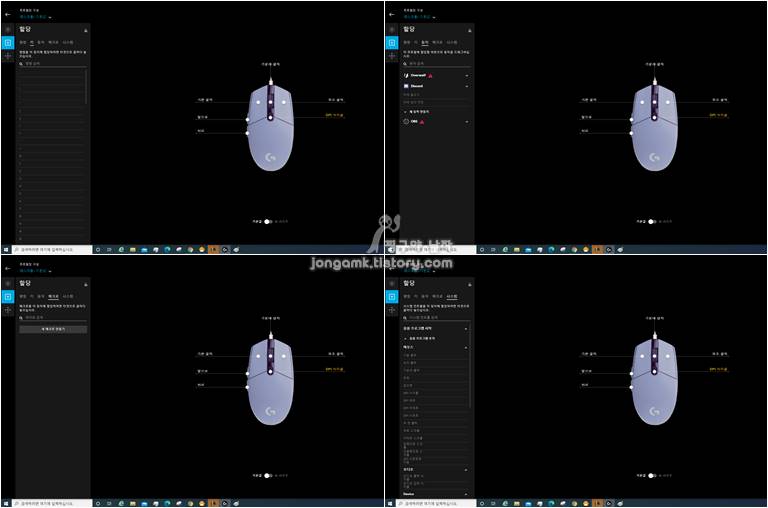Expand the OBS actions group

point(466,121)
